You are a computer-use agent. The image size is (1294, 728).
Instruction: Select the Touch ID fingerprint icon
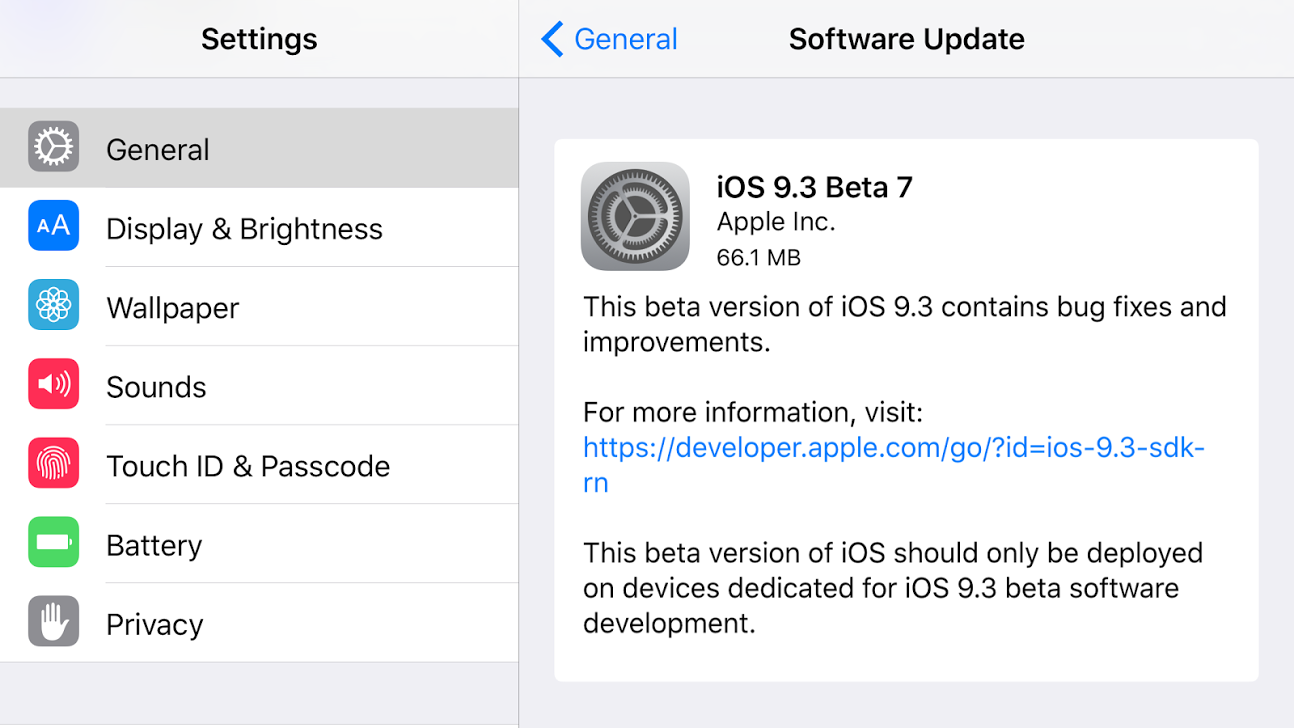(53, 464)
